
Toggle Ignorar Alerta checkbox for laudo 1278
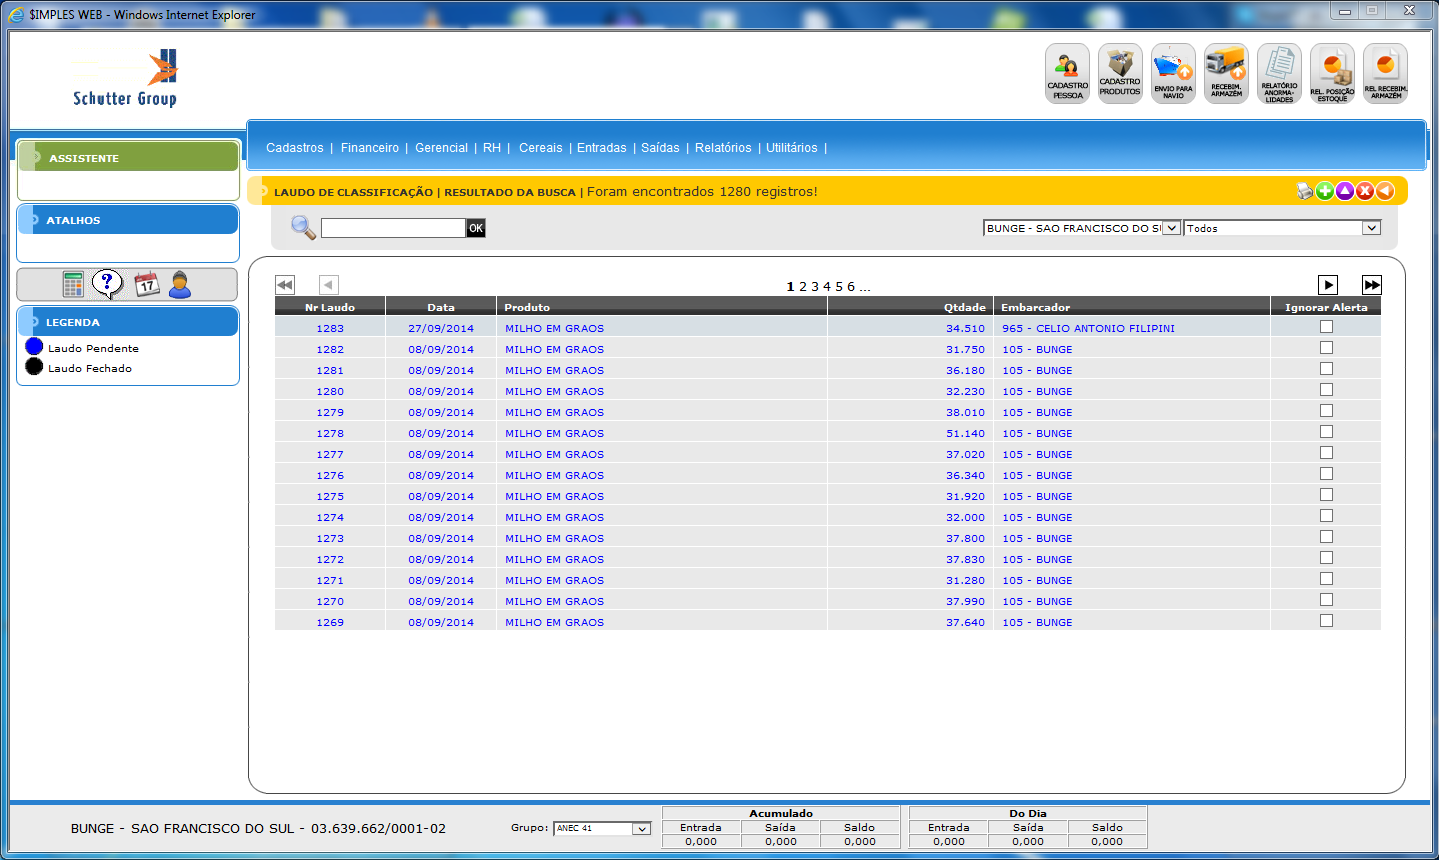pyautogui.click(x=1326, y=432)
